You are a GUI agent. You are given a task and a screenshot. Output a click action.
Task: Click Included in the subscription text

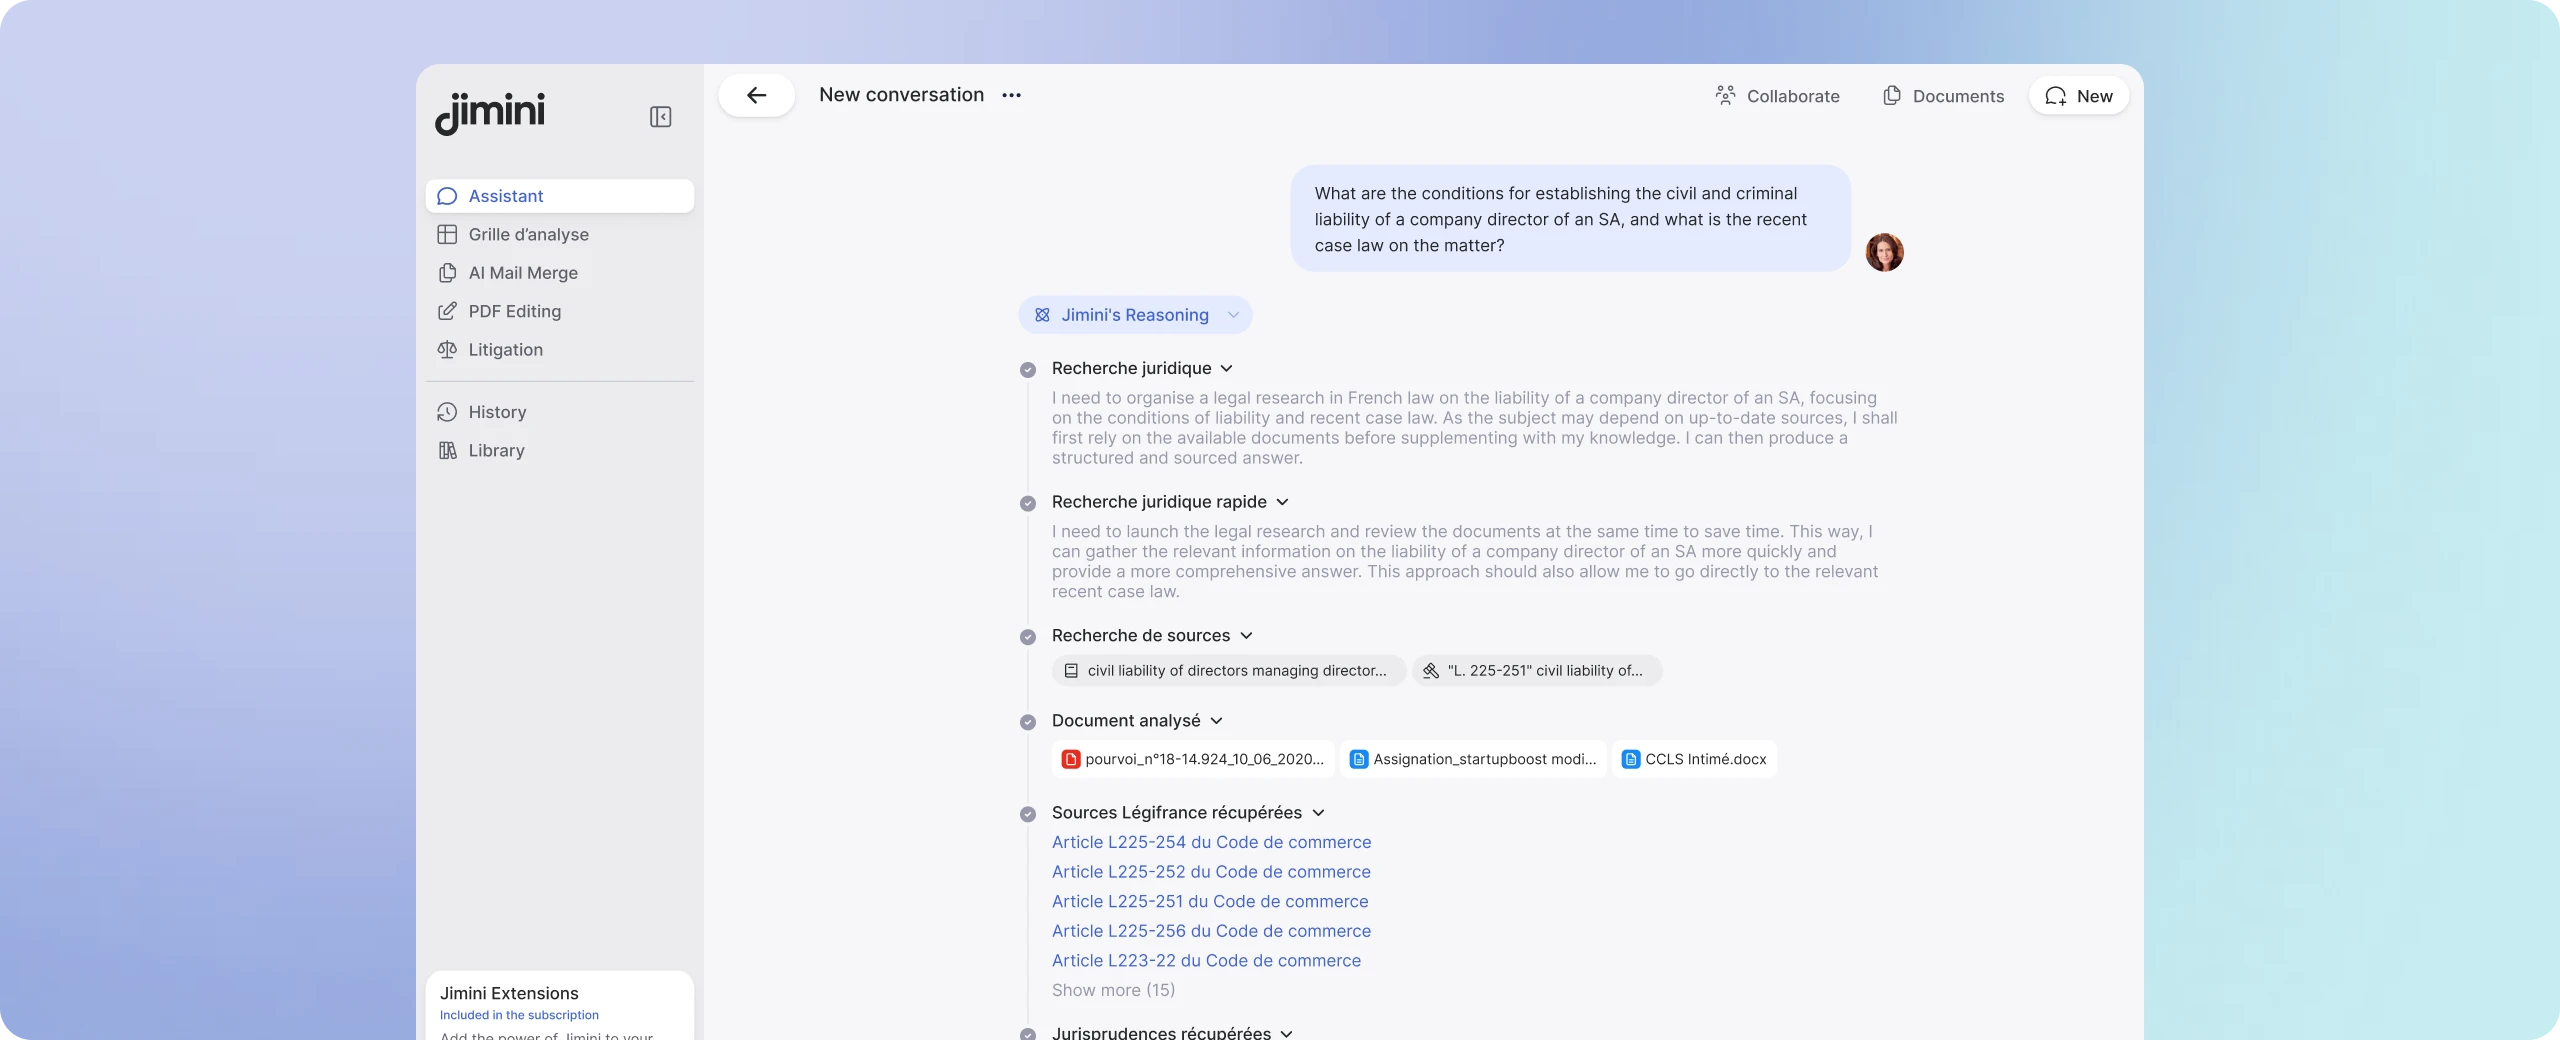[519, 1015]
